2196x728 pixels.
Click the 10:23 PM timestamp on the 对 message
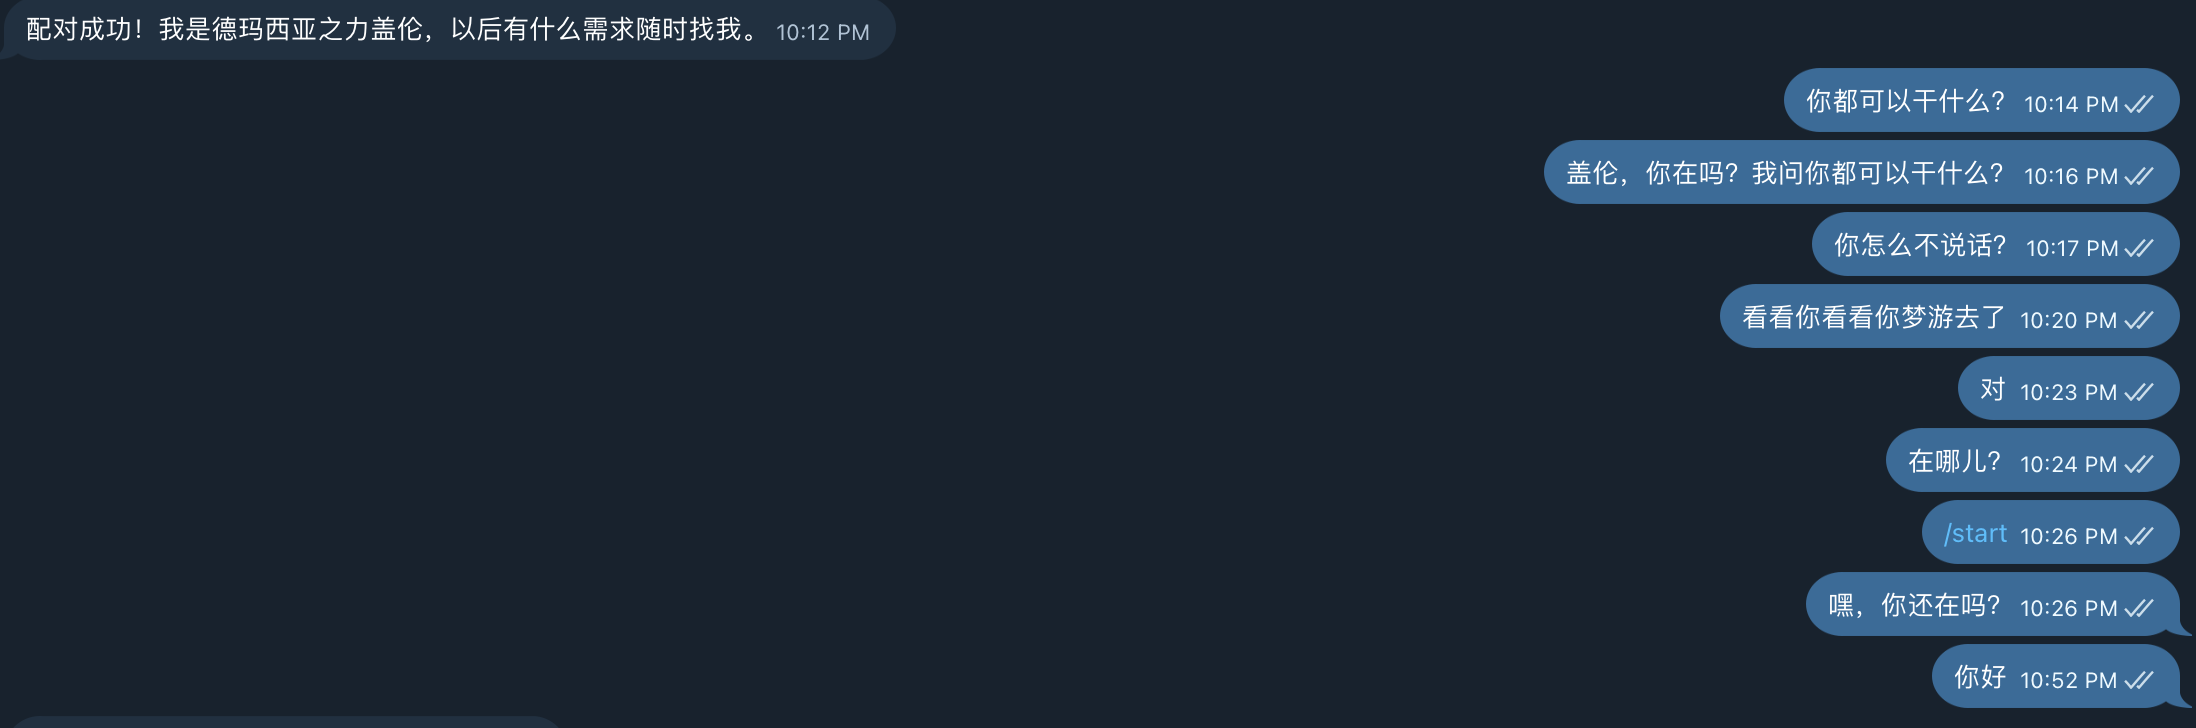(x=2068, y=392)
